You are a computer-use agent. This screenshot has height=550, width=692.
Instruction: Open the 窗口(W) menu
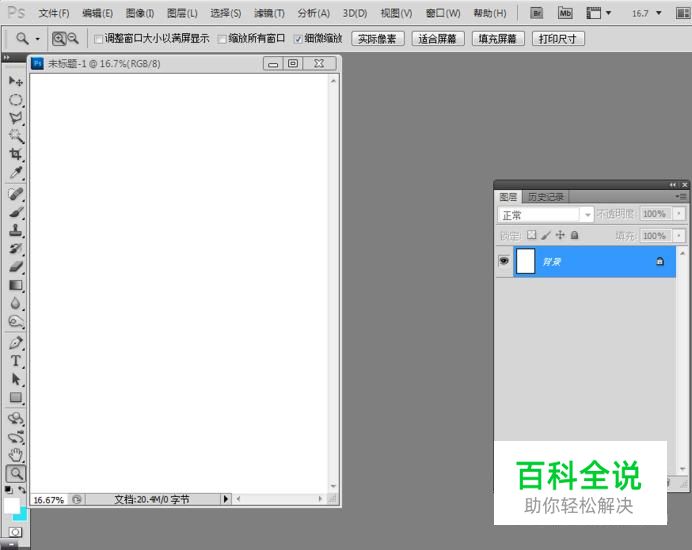pos(443,13)
